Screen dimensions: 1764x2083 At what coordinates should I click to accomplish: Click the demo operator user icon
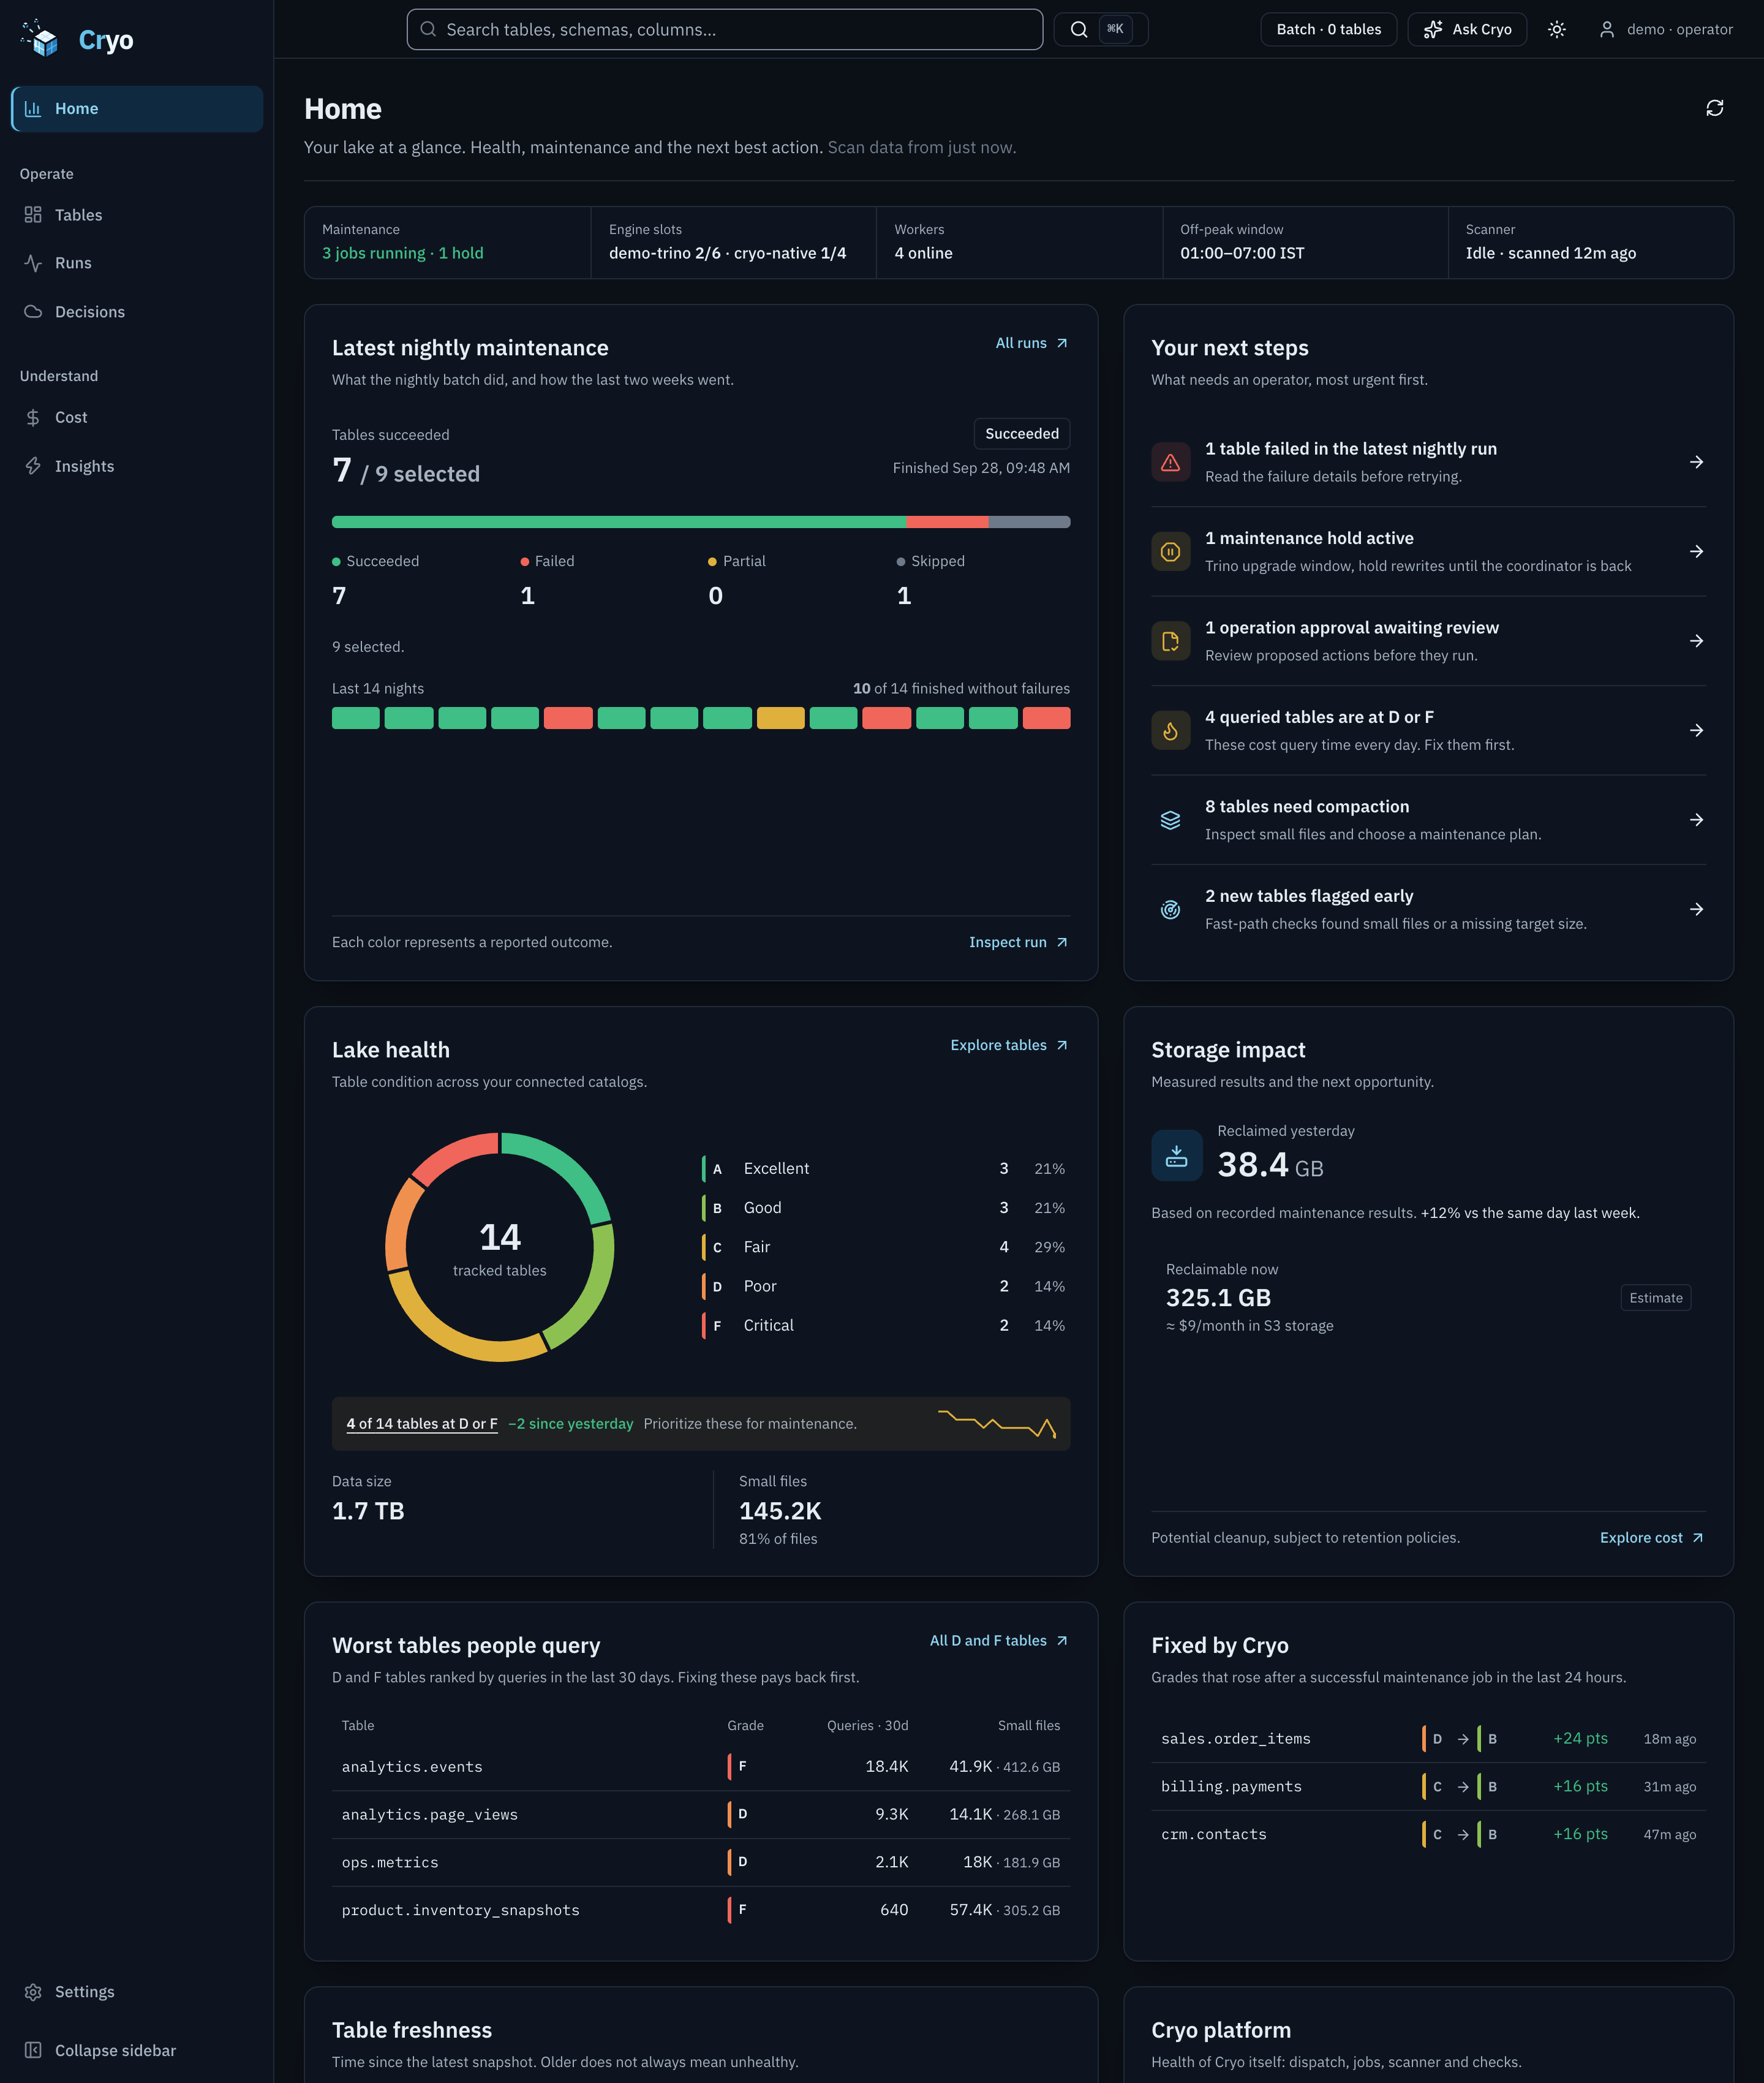(1606, 30)
